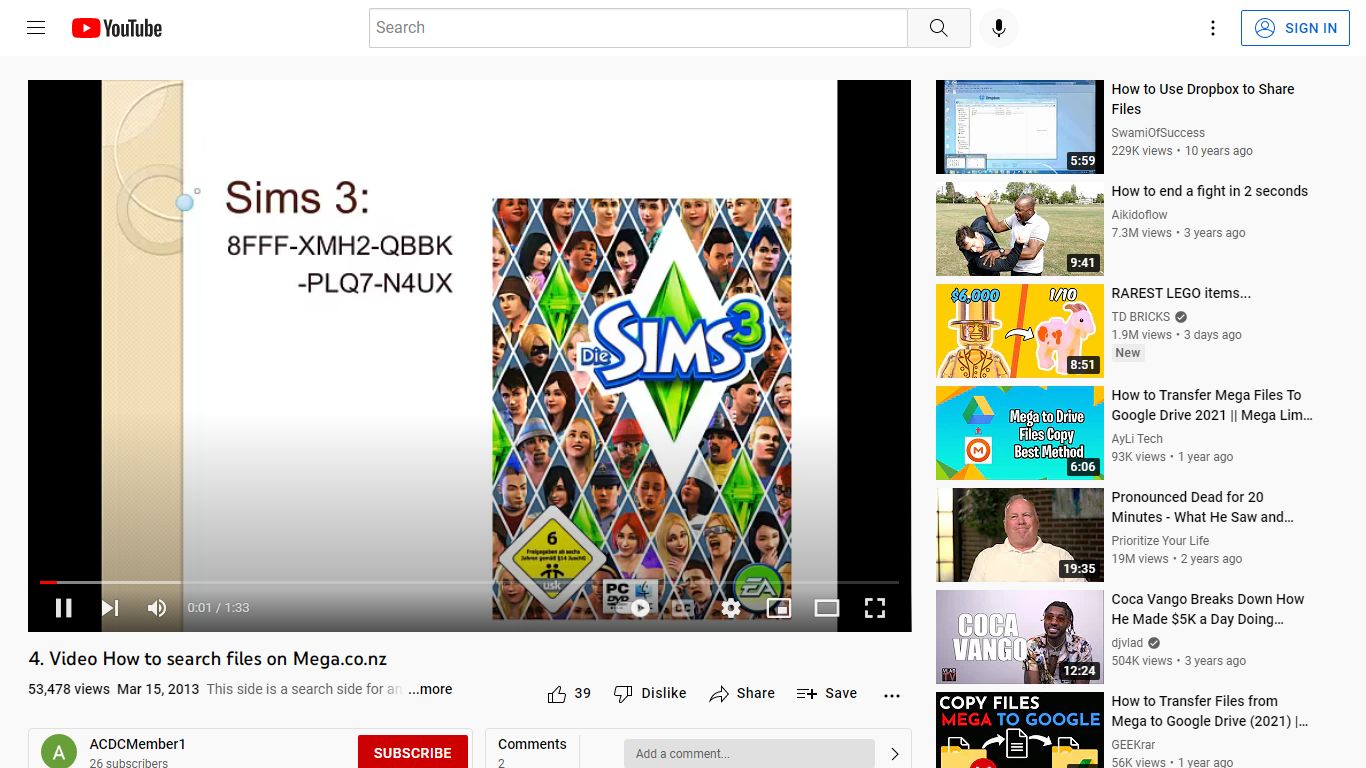The image size is (1366, 768).
Task: Open Coca Vango Breaks Down video title
Action: pos(1208,609)
